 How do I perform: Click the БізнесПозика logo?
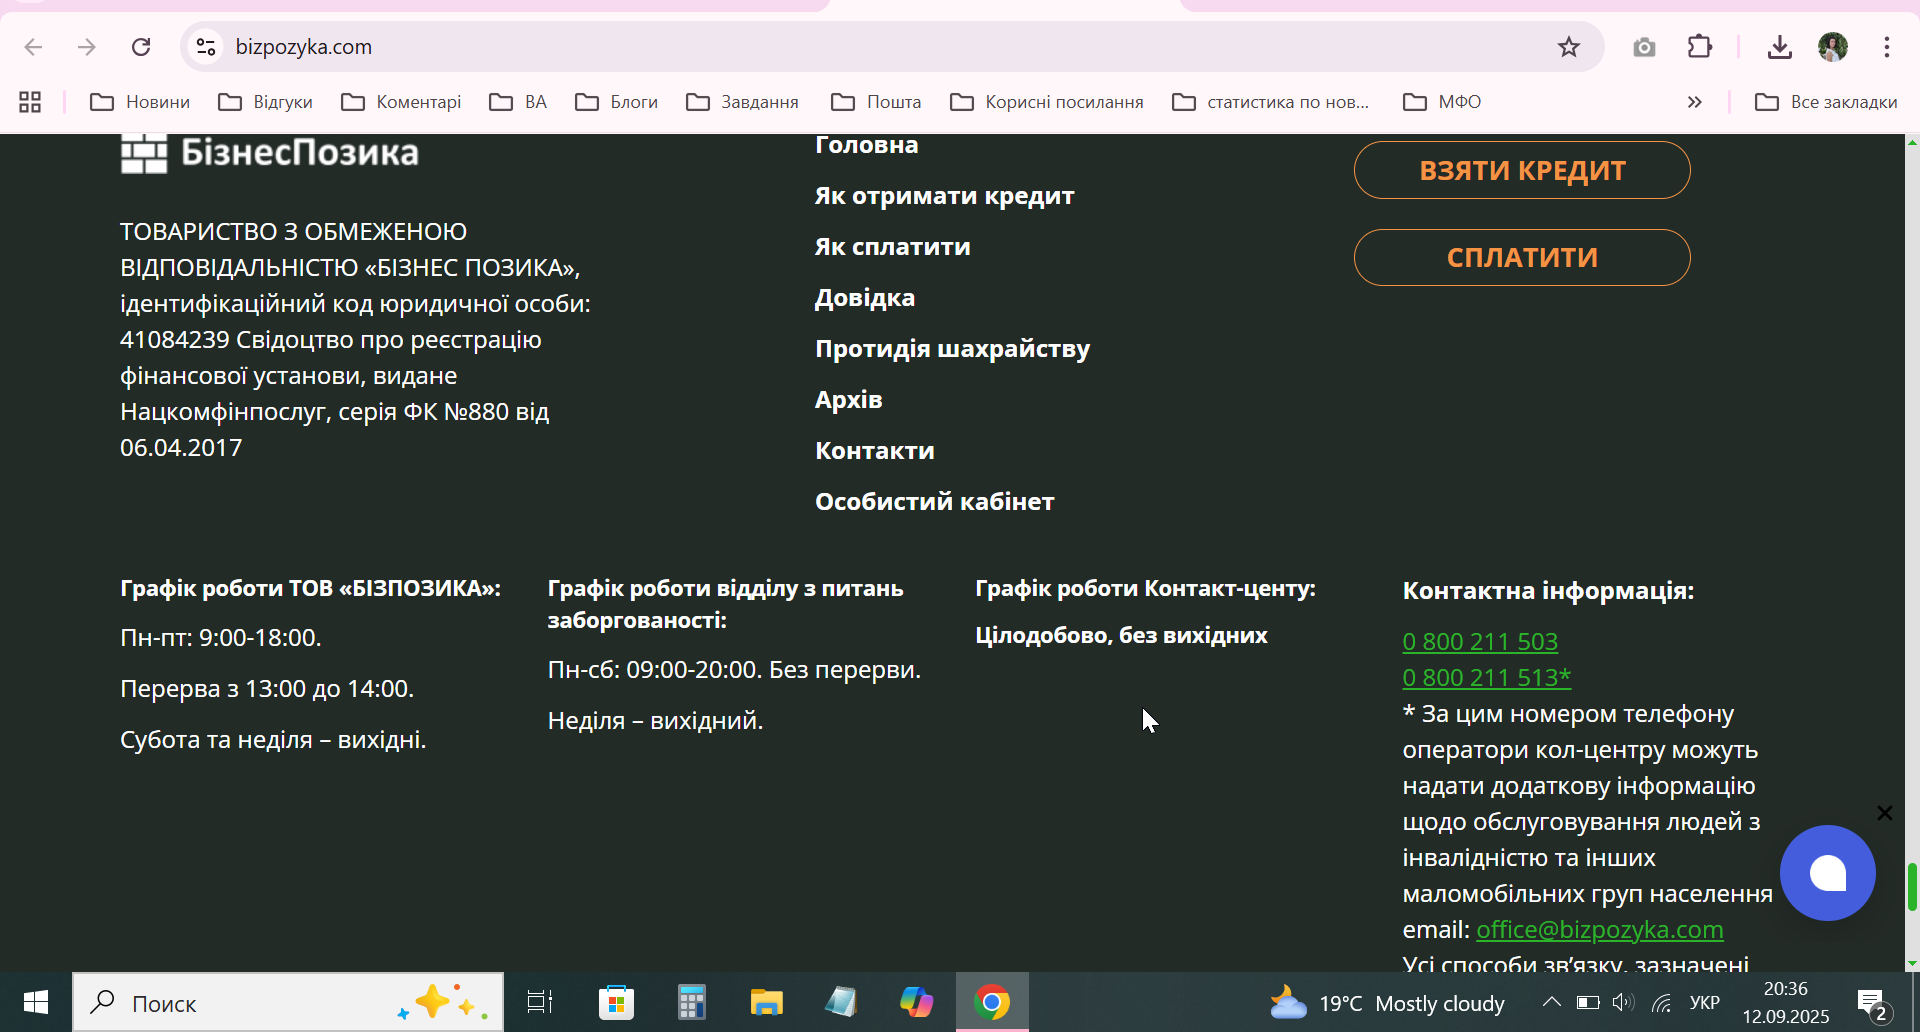[270, 153]
